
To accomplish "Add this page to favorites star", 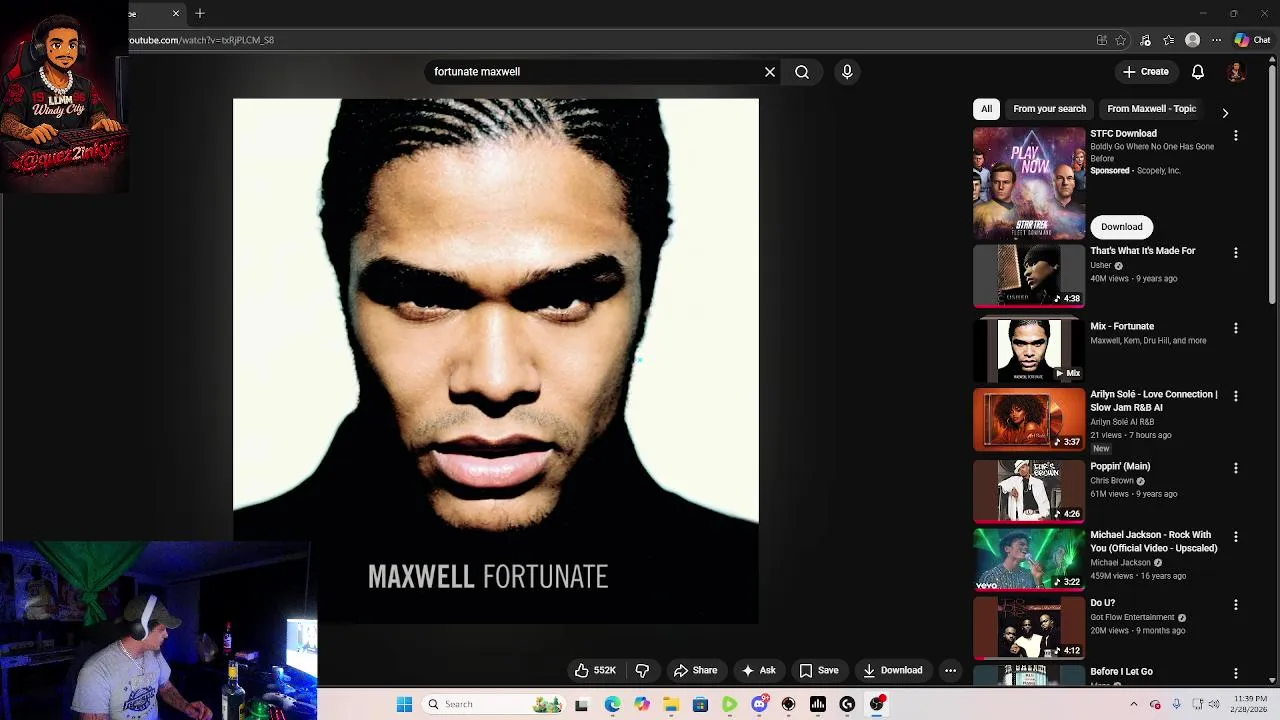I will click(x=1121, y=40).
